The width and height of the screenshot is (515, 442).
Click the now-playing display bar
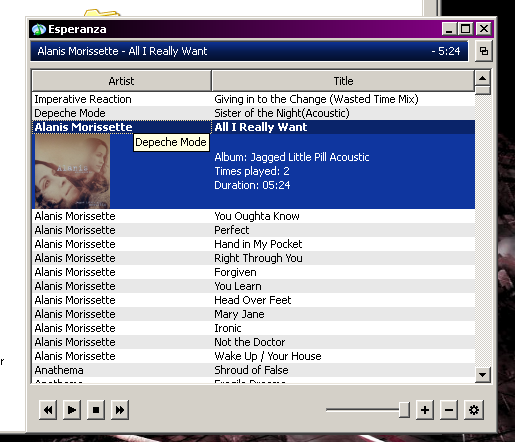coord(249,51)
